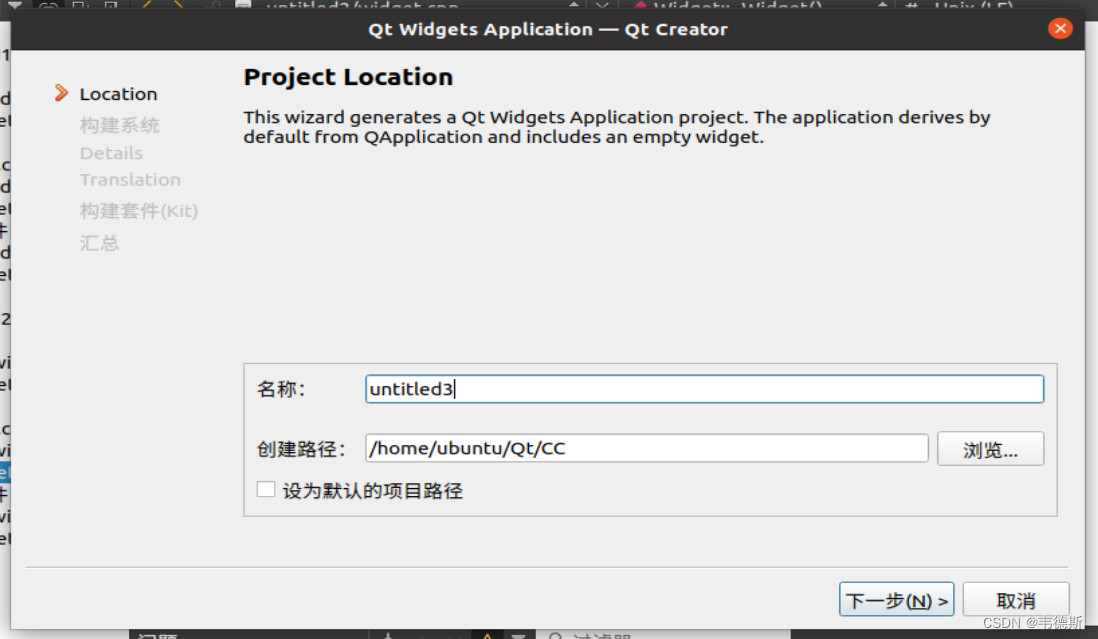Screen dimensions: 1098x639
Task: Open the 汇总 summary step
Action: tap(99, 243)
